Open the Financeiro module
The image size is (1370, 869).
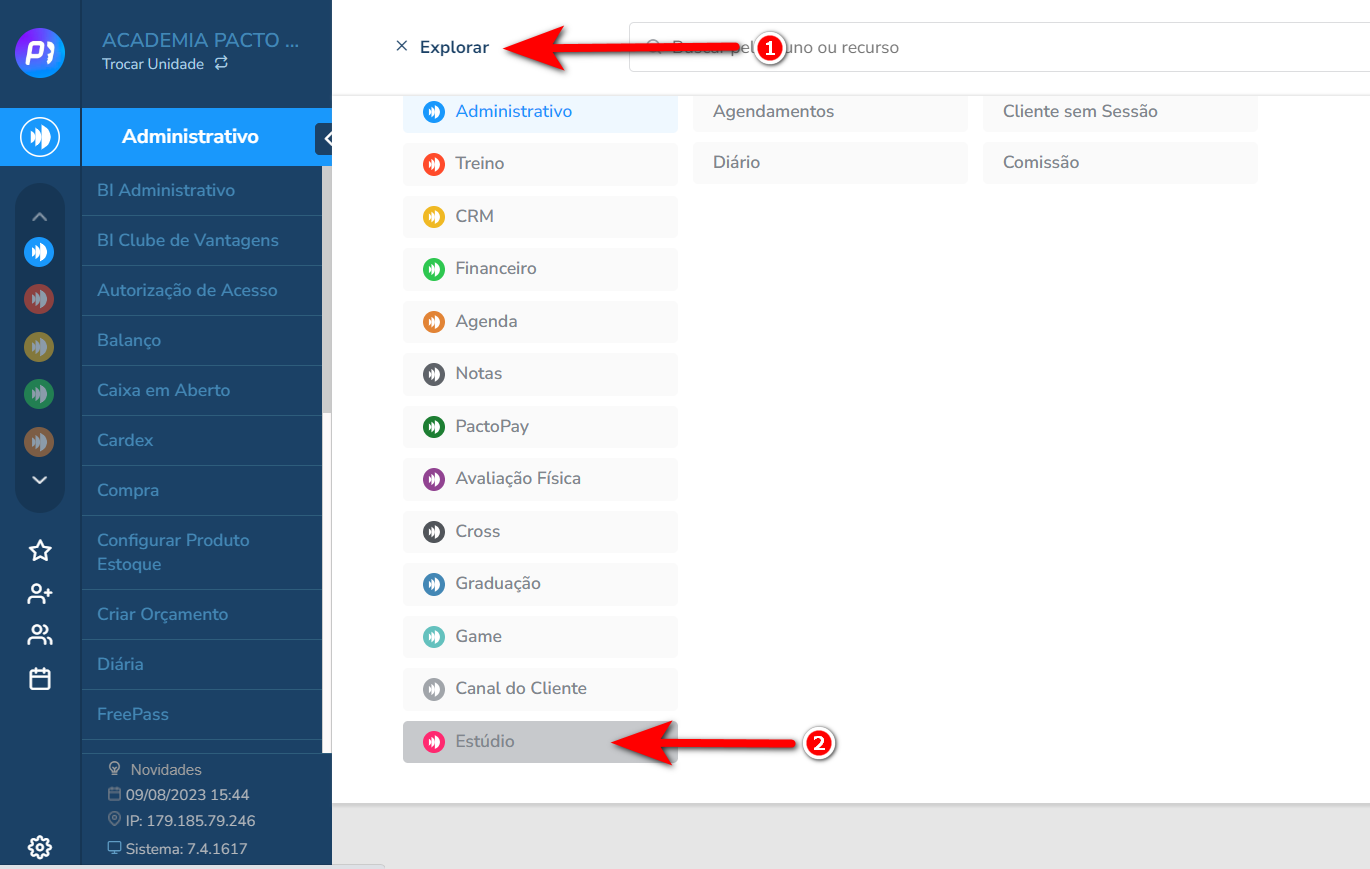[540, 269]
